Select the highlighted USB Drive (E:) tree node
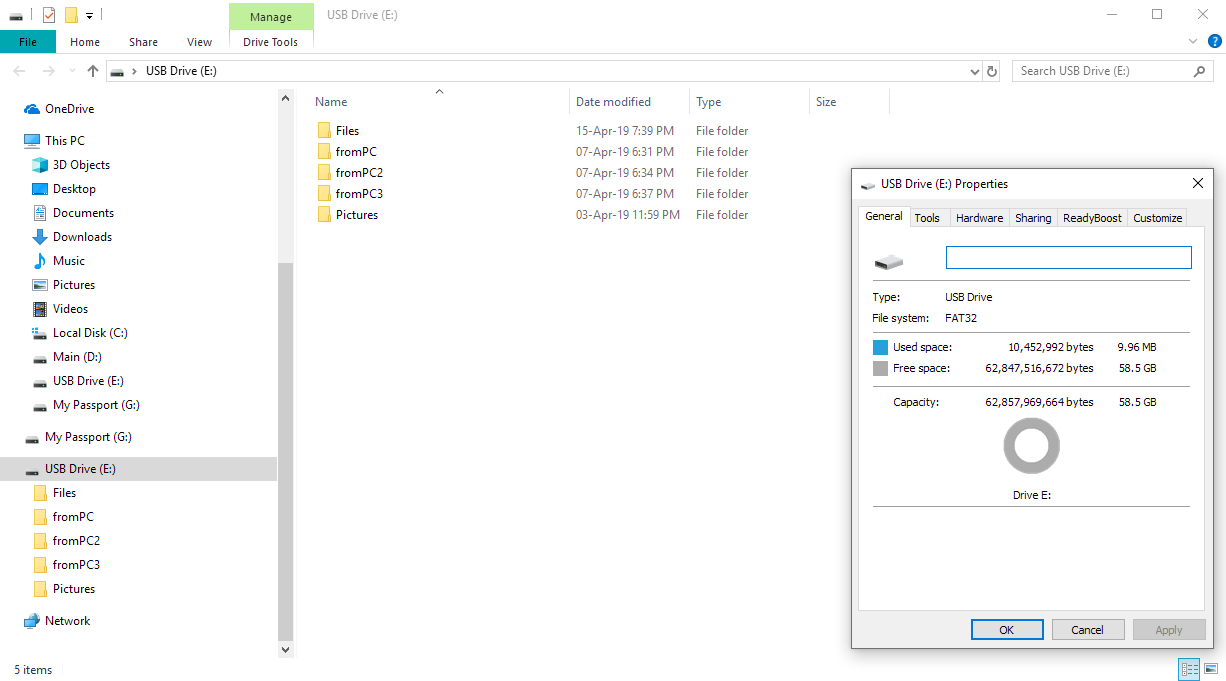This screenshot has width=1226, height=681. click(138, 469)
